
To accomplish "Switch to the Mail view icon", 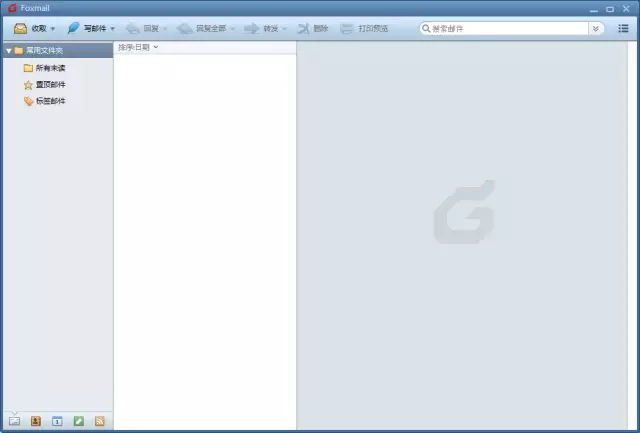I will (x=14, y=421).
